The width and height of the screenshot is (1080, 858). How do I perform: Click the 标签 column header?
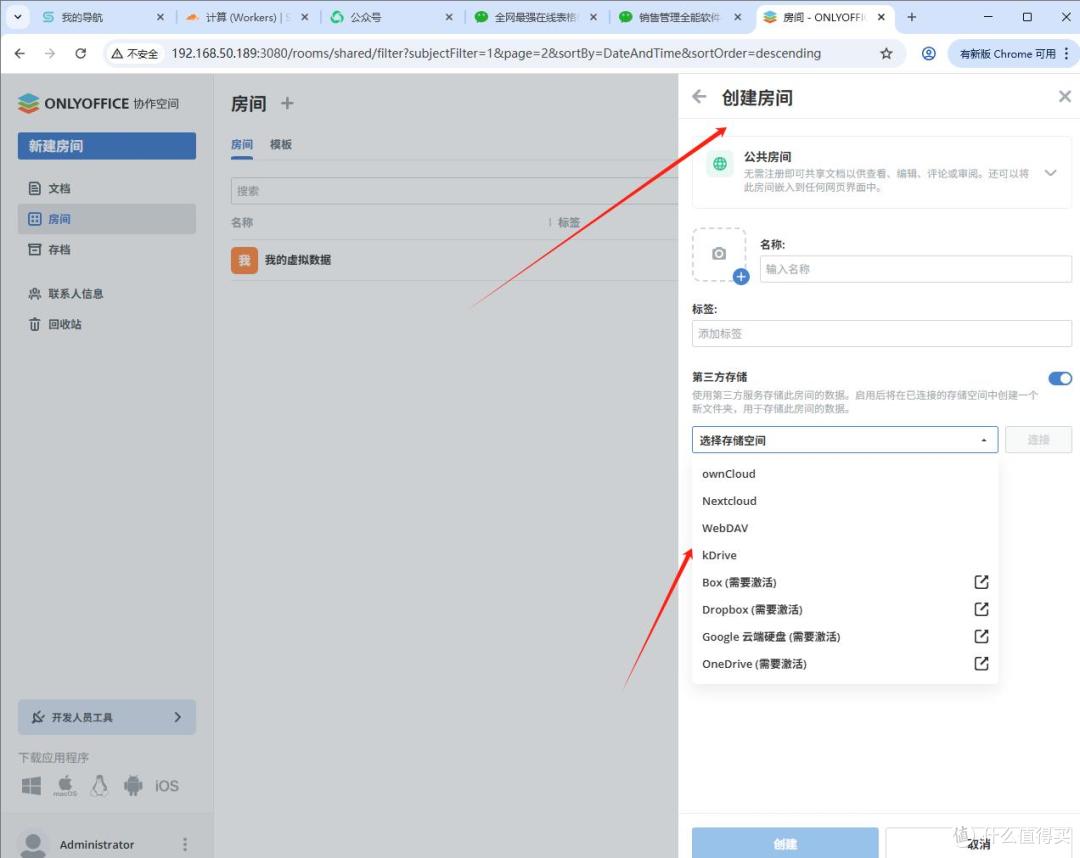click(569, 222)
